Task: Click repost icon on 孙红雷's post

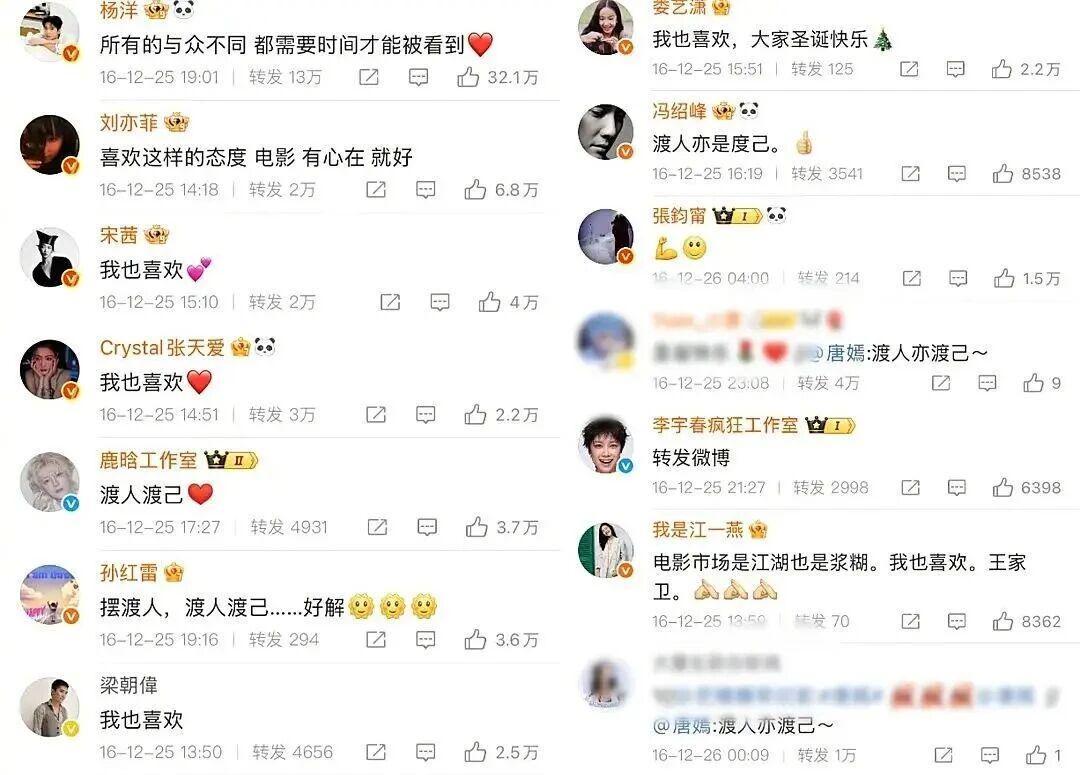Action: pyautogui.click(x=375, y=639)
